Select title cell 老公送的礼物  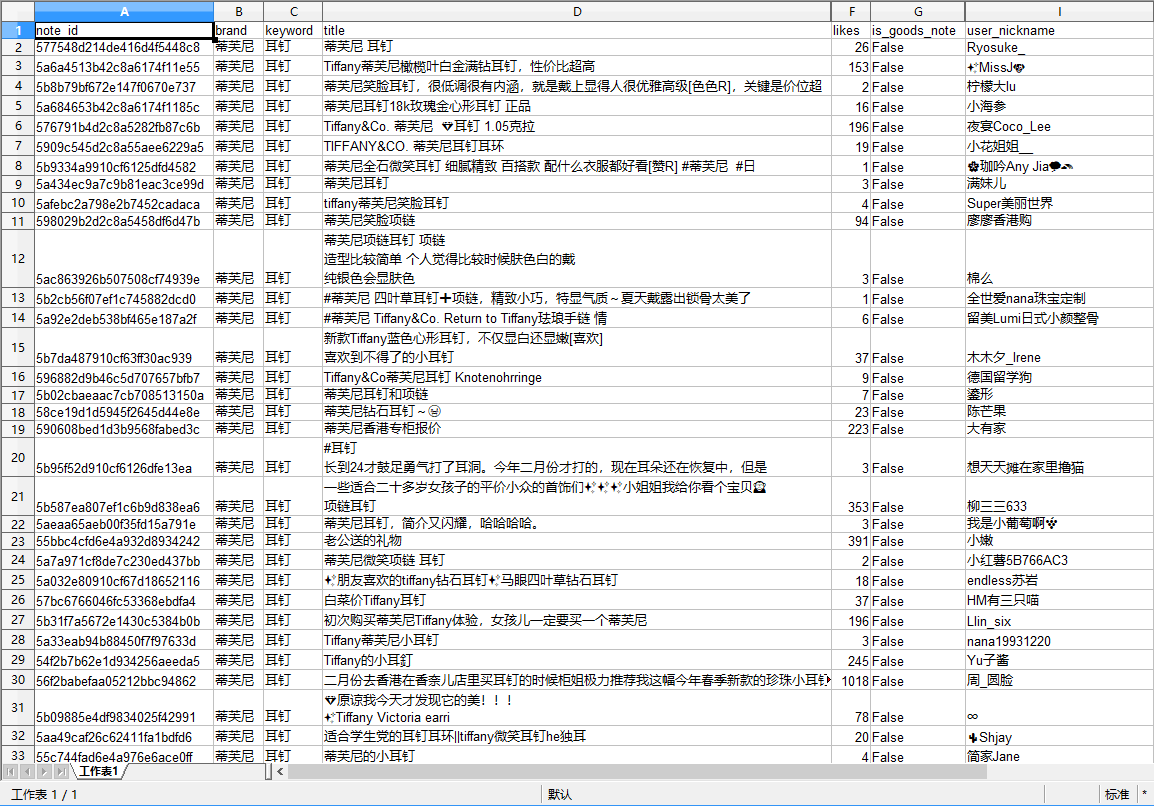(x=576, y=541)
